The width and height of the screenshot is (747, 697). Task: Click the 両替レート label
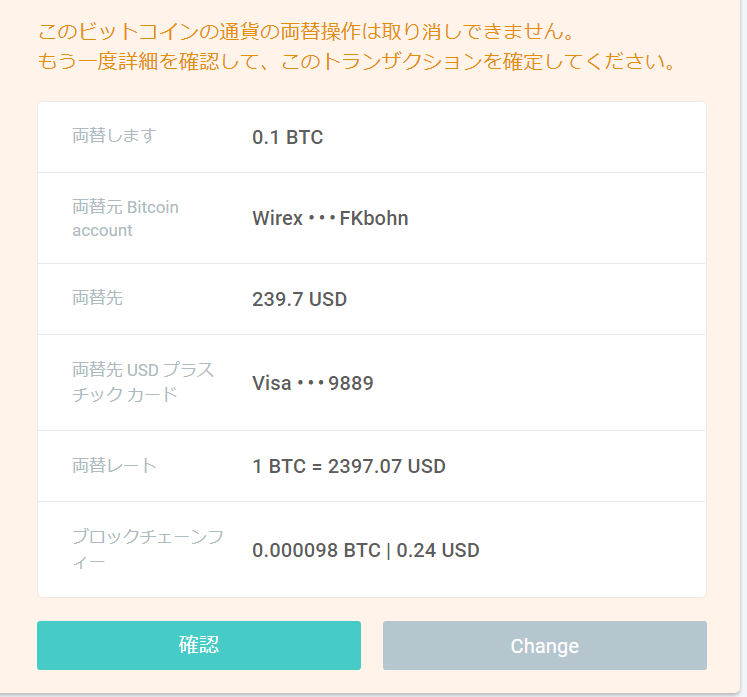point(114,465)
